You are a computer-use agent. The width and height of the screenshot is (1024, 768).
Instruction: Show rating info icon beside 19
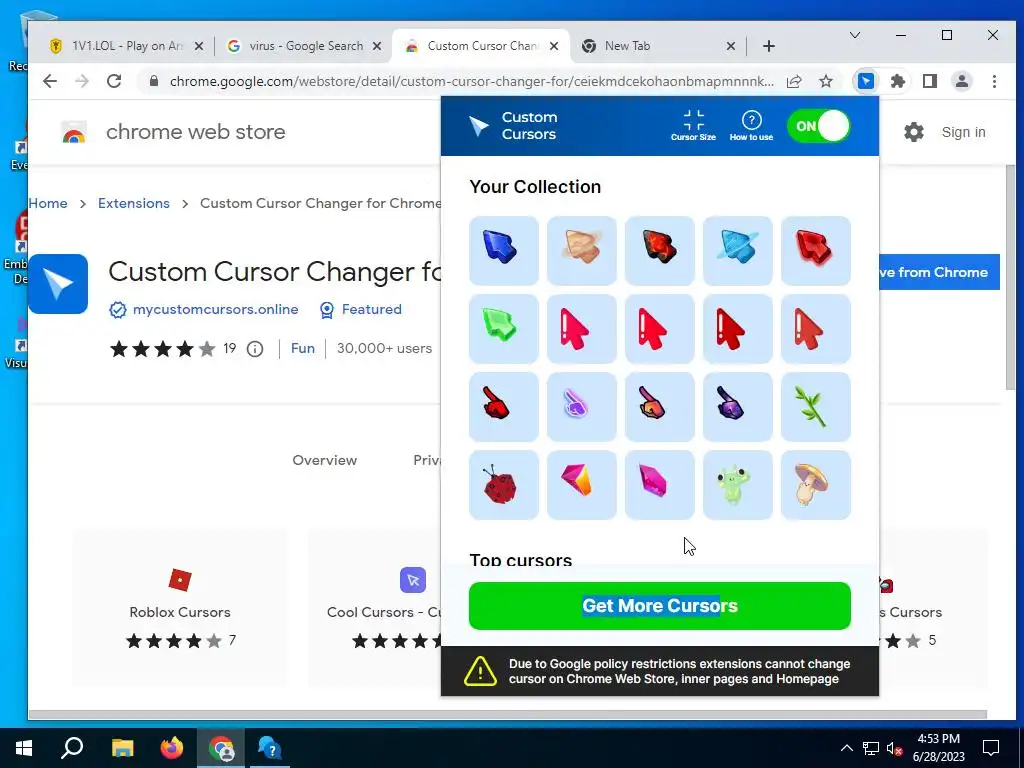tap(255, 349)
